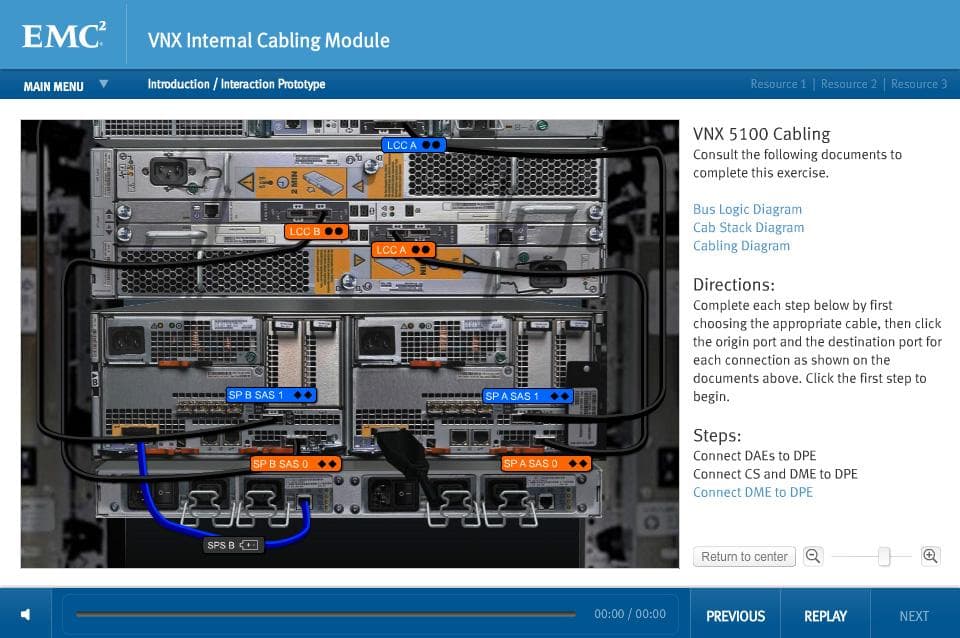960x638 pixels.
Task: Click the SP B SAS 0 port
Action: pyautogui.click(x=295, y=464)
